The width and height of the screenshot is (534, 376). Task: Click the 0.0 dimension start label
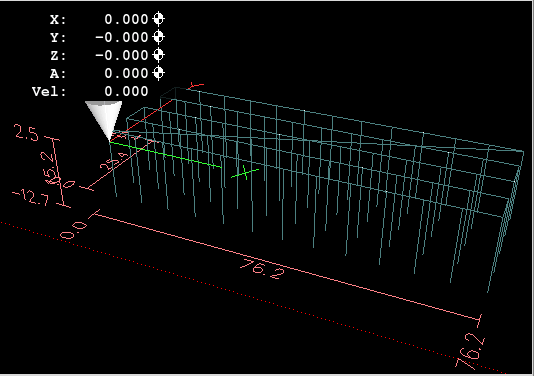[x=74, y=230]
